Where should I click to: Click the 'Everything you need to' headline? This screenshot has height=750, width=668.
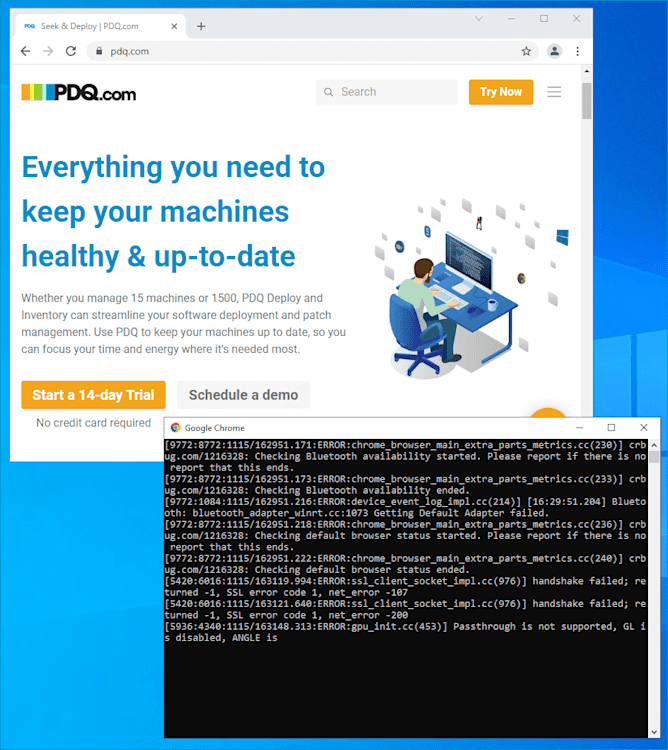[174, 167]
